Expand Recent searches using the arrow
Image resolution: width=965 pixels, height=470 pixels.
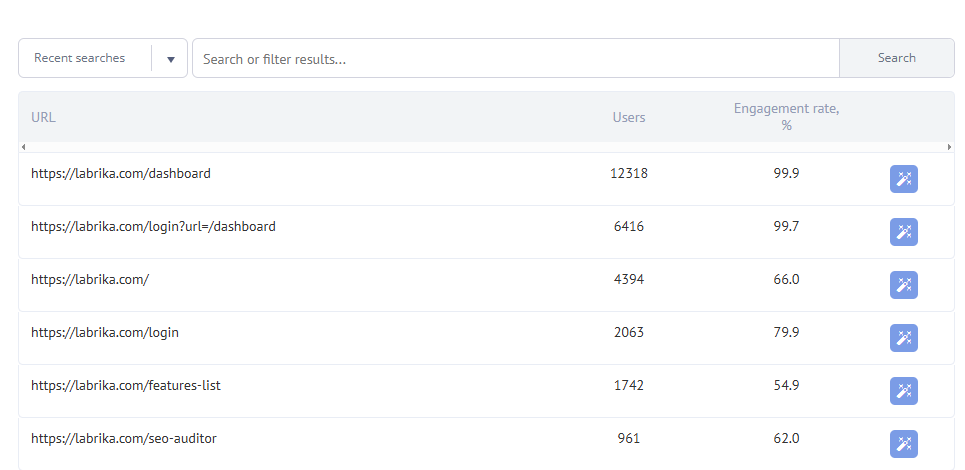pos(170,59)
